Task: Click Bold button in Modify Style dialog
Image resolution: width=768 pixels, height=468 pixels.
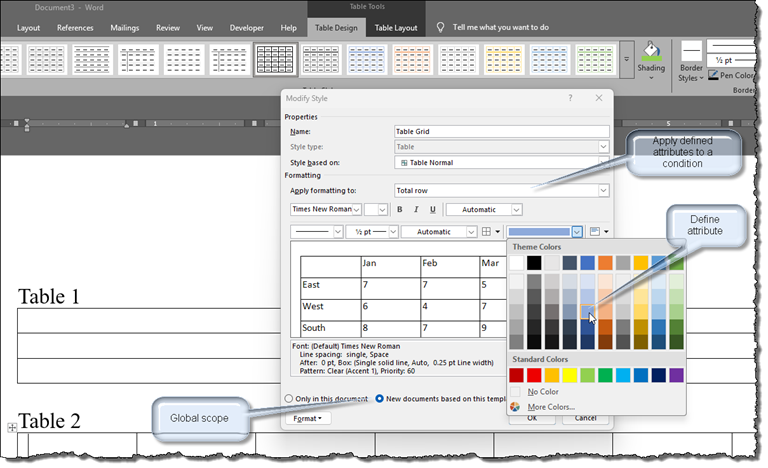Action: point(400,210)
